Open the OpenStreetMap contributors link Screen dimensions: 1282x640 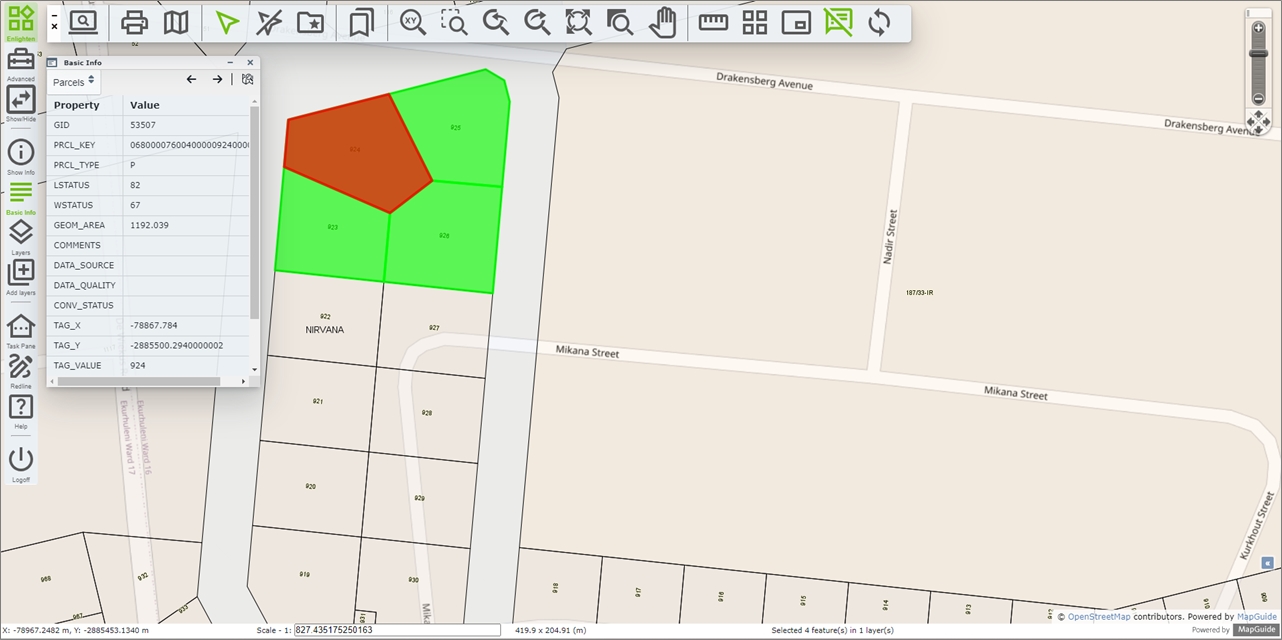(1099, 617)
